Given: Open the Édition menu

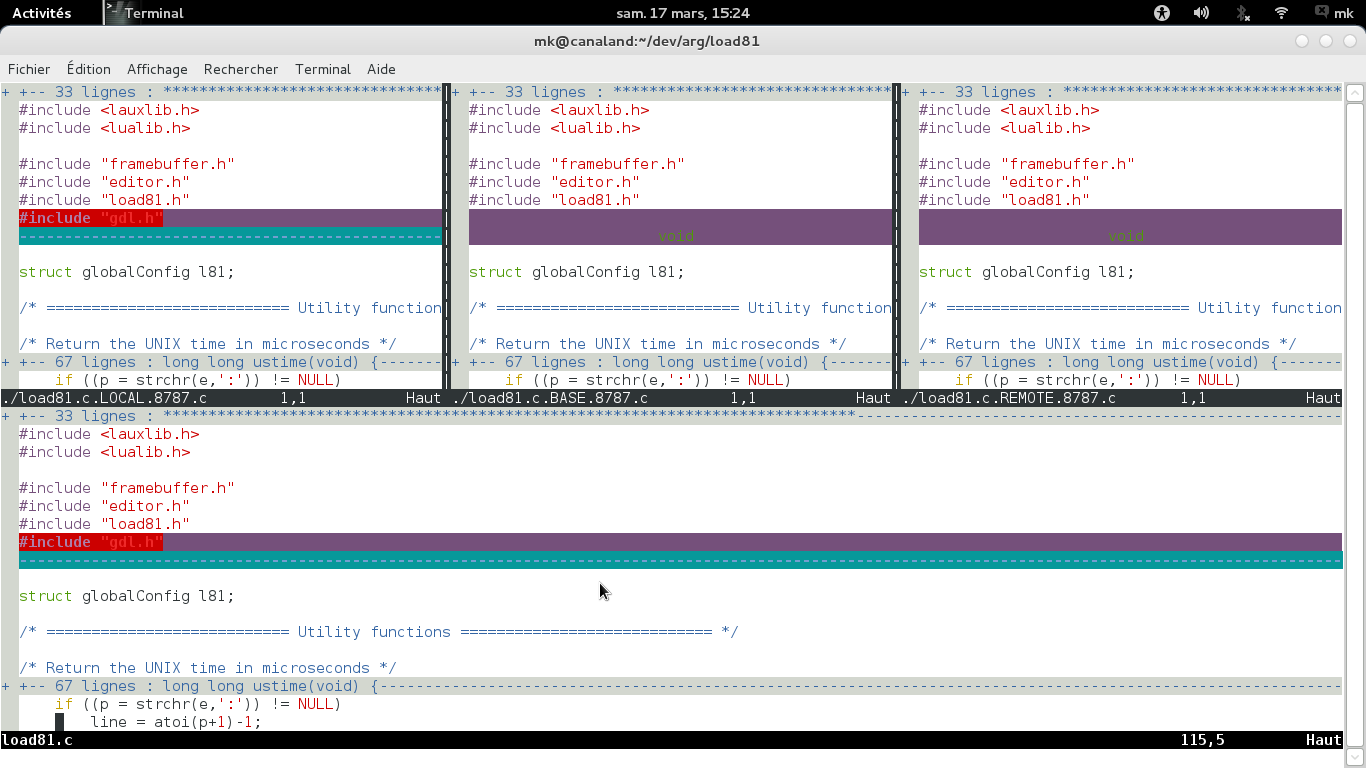Looking at the screenshot, I should point(89,69).
